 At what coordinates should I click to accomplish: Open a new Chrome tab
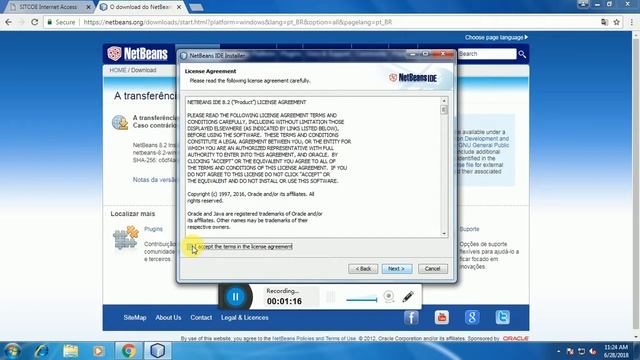point(196,7)
